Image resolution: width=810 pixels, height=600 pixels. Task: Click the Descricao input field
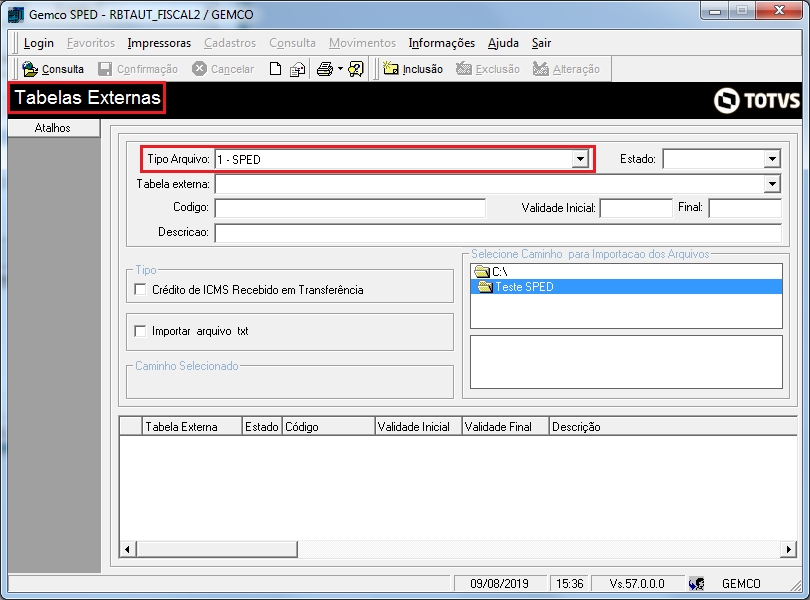coord(498,233)
